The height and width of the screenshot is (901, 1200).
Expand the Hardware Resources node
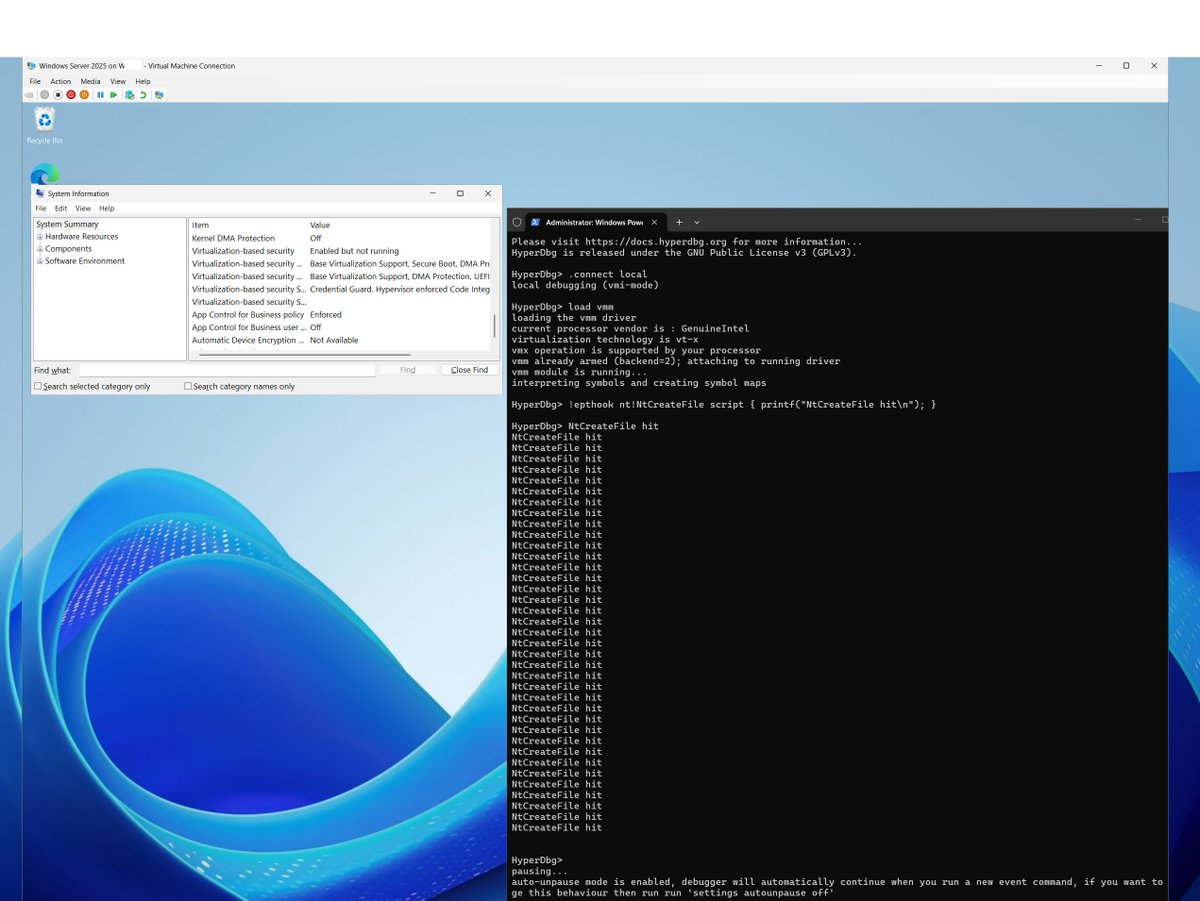point(40,237)
